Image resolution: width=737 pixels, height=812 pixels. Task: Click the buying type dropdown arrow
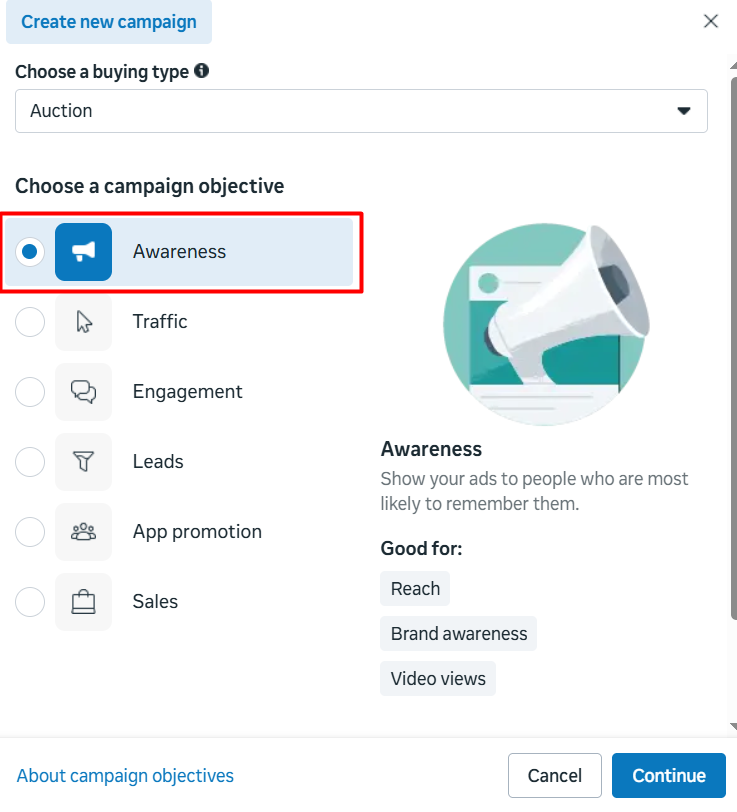tap(684, 111)
